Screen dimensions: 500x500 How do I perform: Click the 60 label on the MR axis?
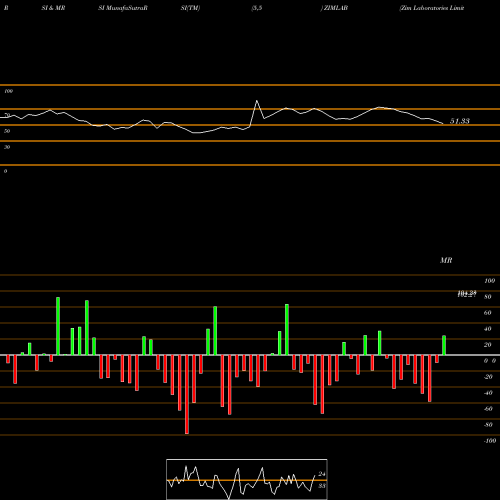pyautogui.click(x=488, y=313)
